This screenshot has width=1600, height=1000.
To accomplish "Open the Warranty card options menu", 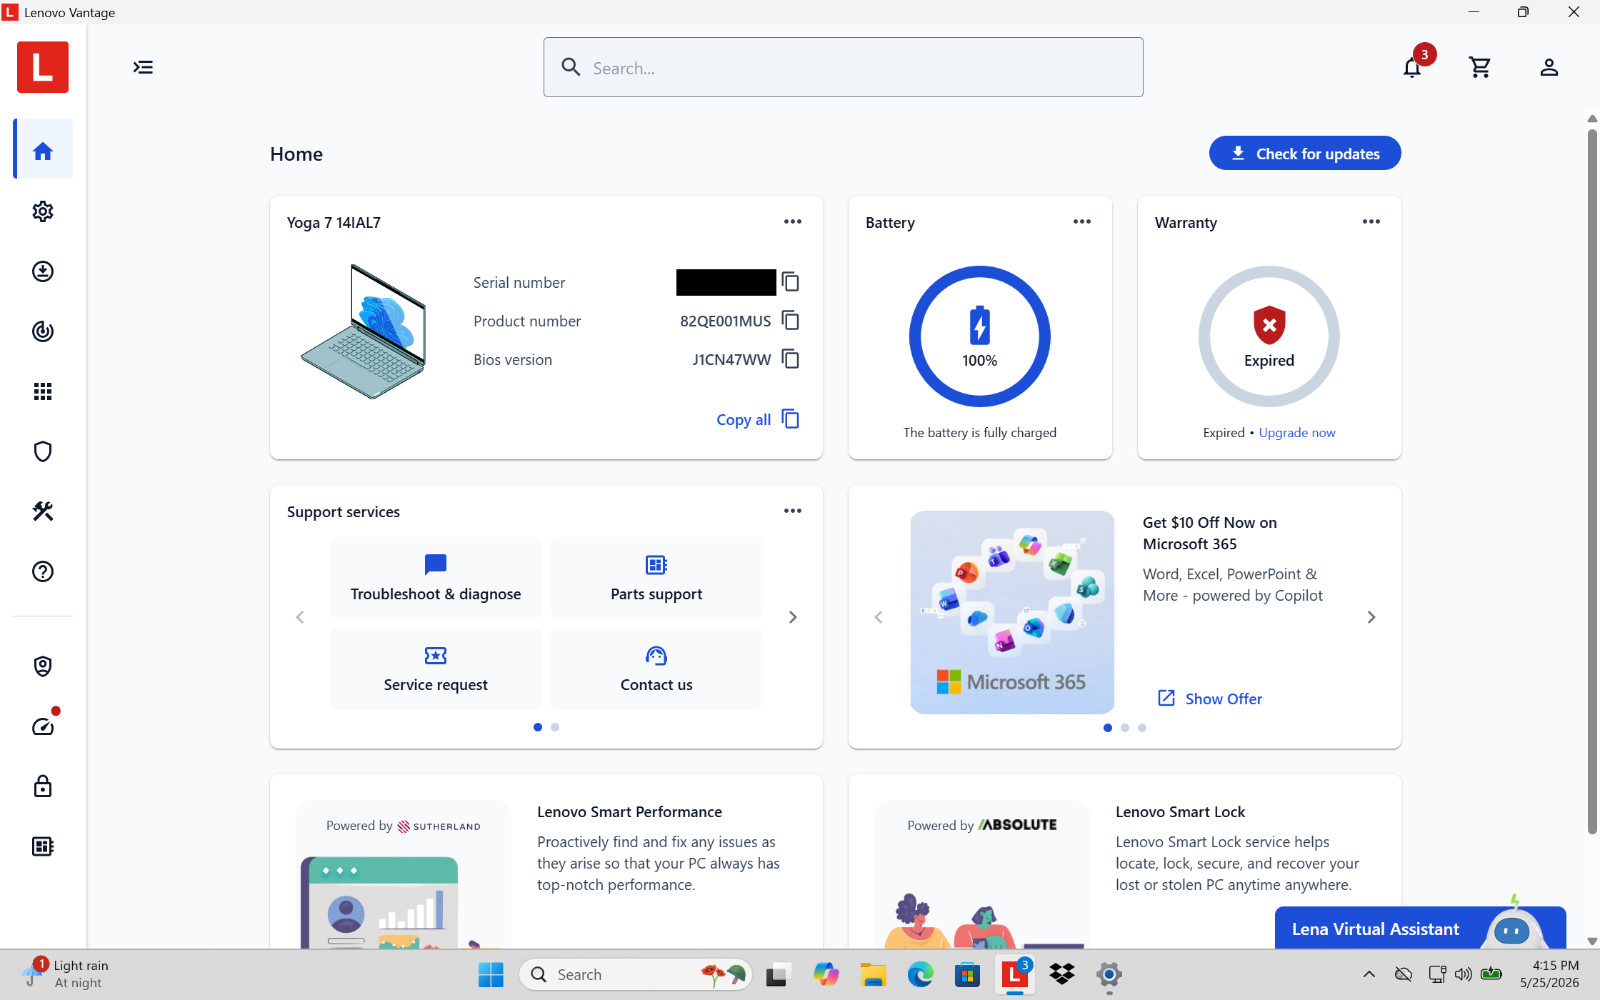I will tap(1371, 222).
